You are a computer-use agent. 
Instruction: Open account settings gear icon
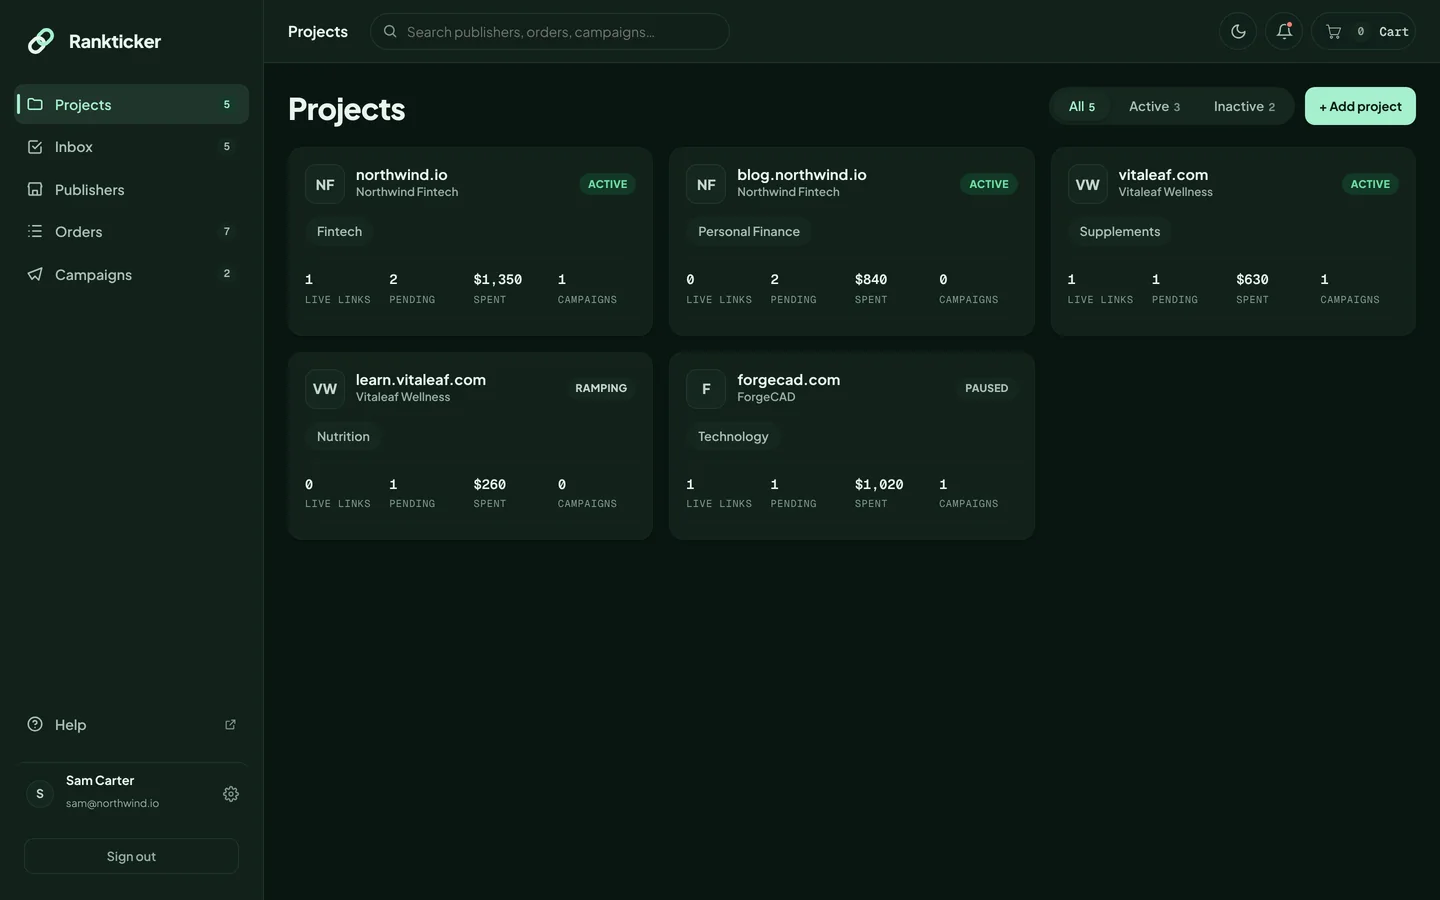click(231, 794)
